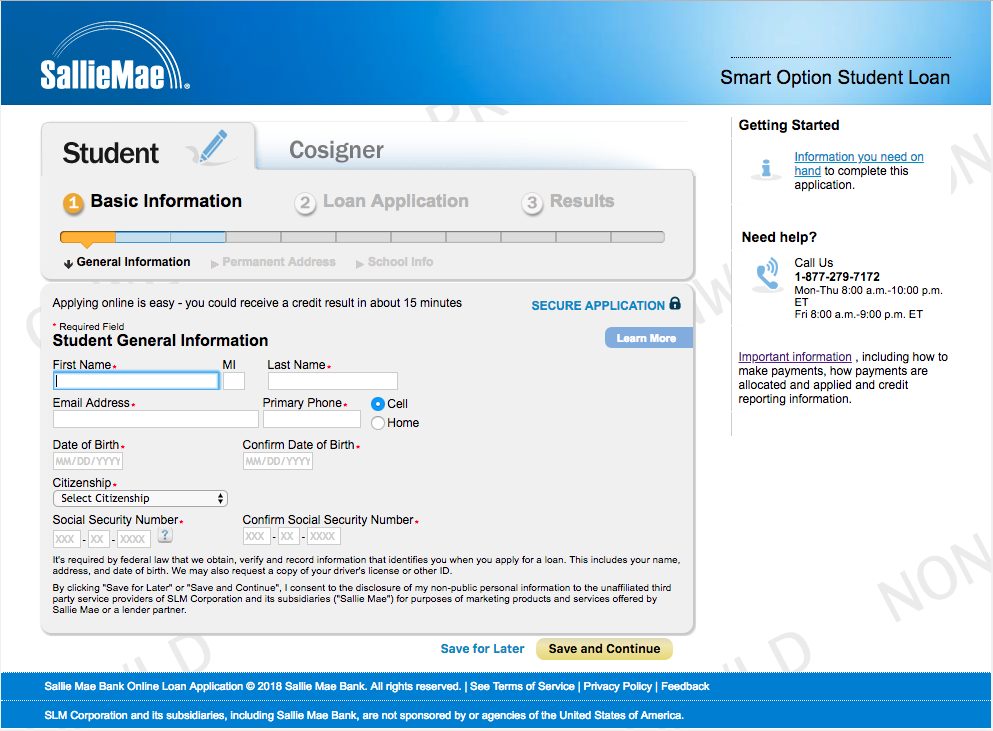Click the first SSN XXX field
Image resolution: width=993 pixels, height=731 pixels.
[66, 539]
